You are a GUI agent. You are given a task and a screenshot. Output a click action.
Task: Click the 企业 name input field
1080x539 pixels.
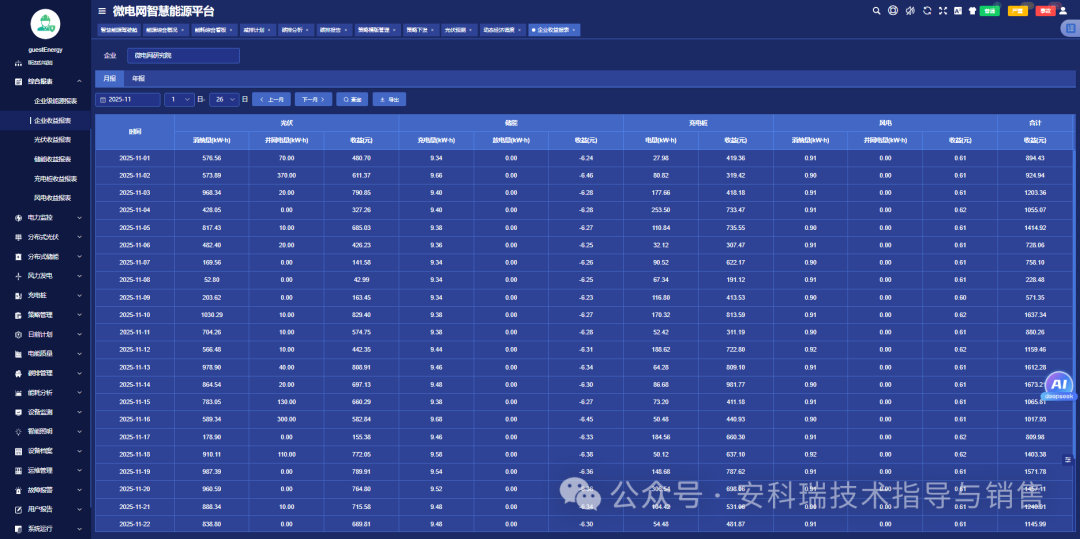coord(183,56)
